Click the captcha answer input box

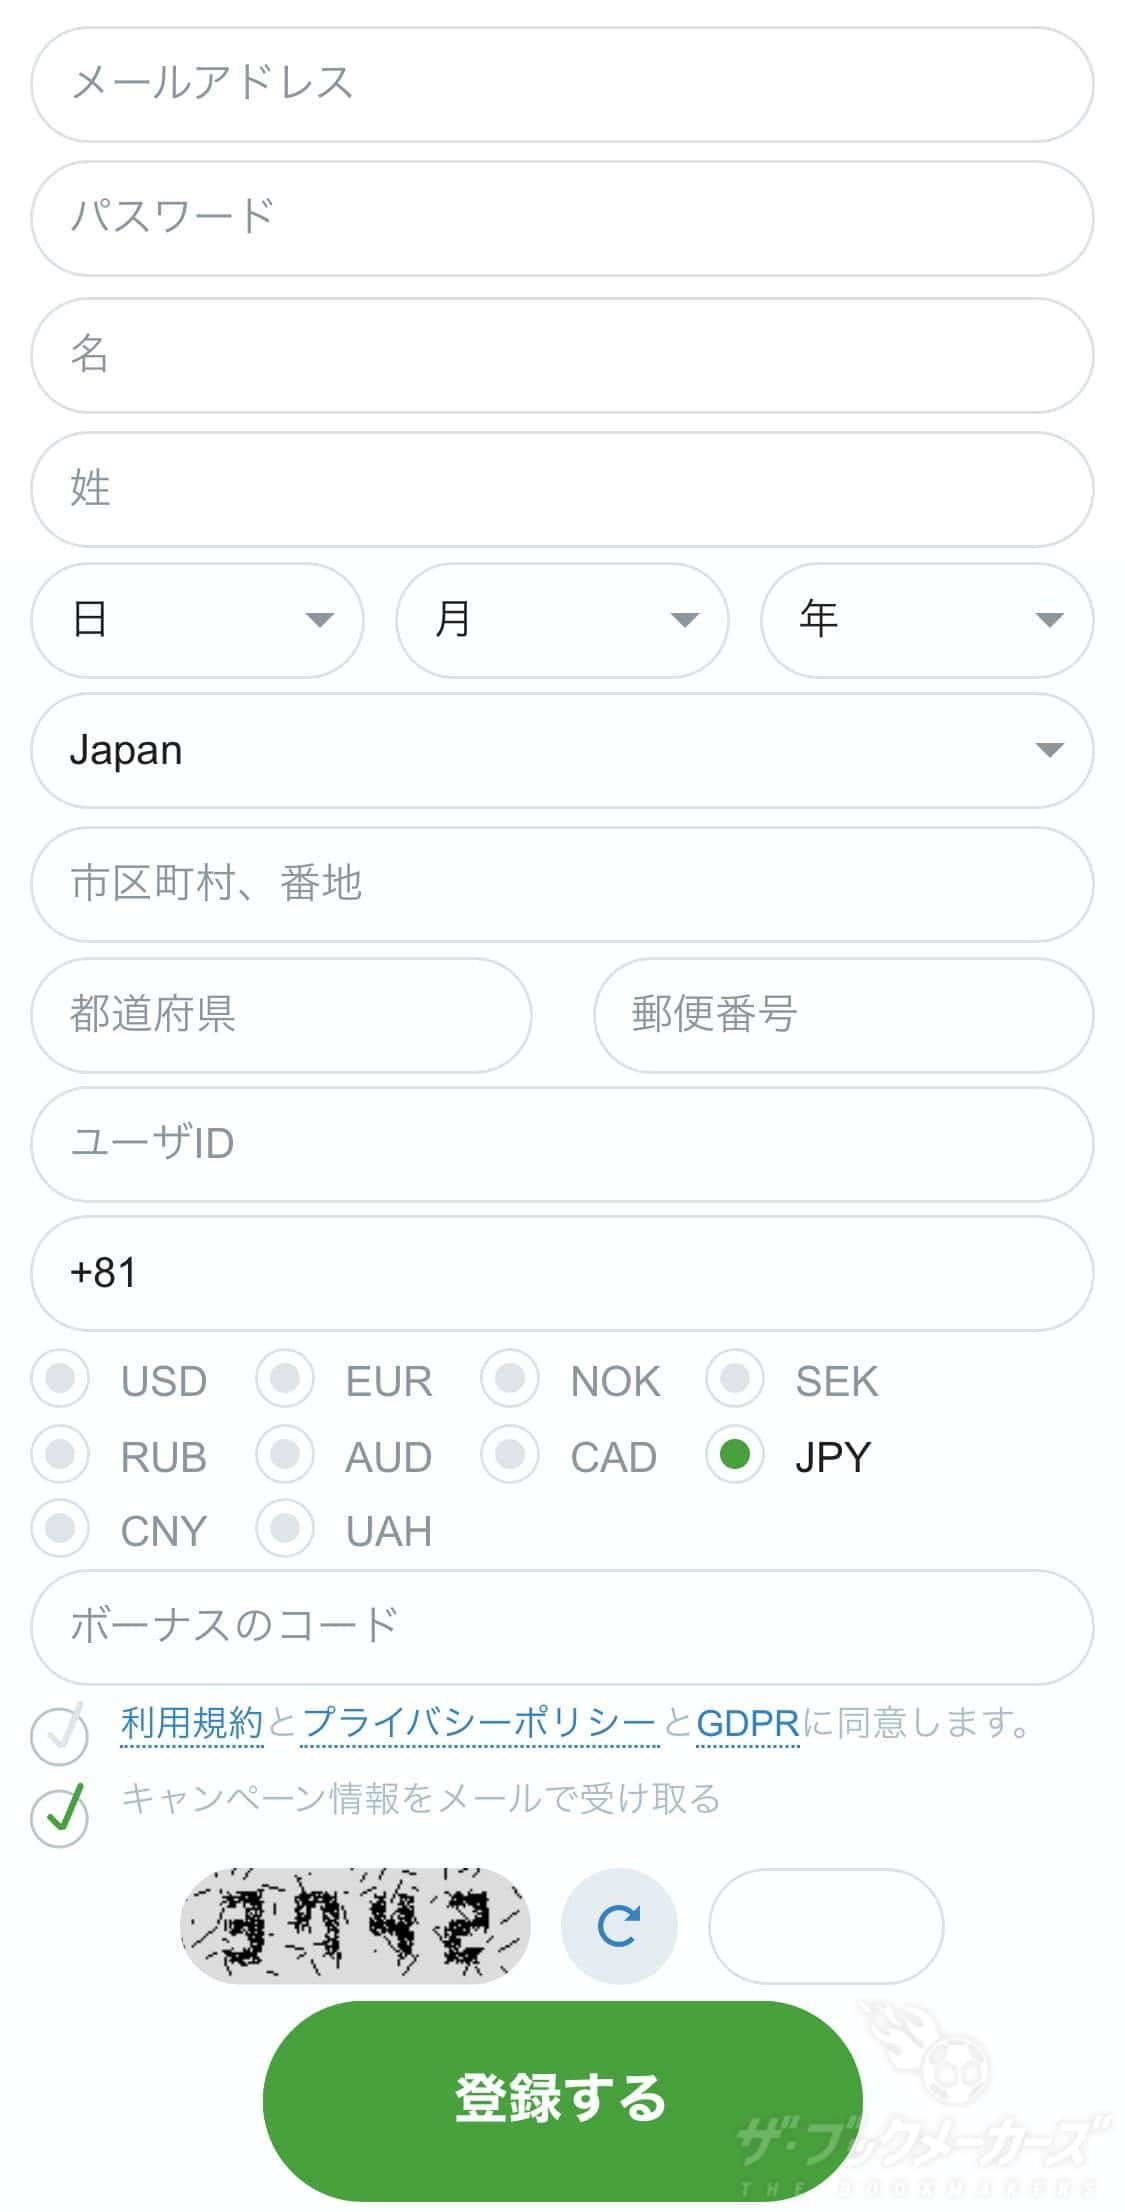coord(826,1925)
